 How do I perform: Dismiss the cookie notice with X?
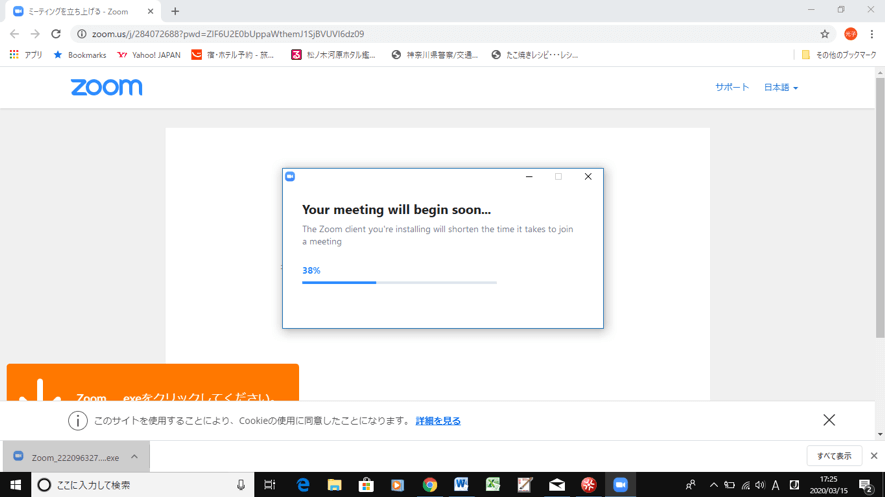[x=829, y=420]
